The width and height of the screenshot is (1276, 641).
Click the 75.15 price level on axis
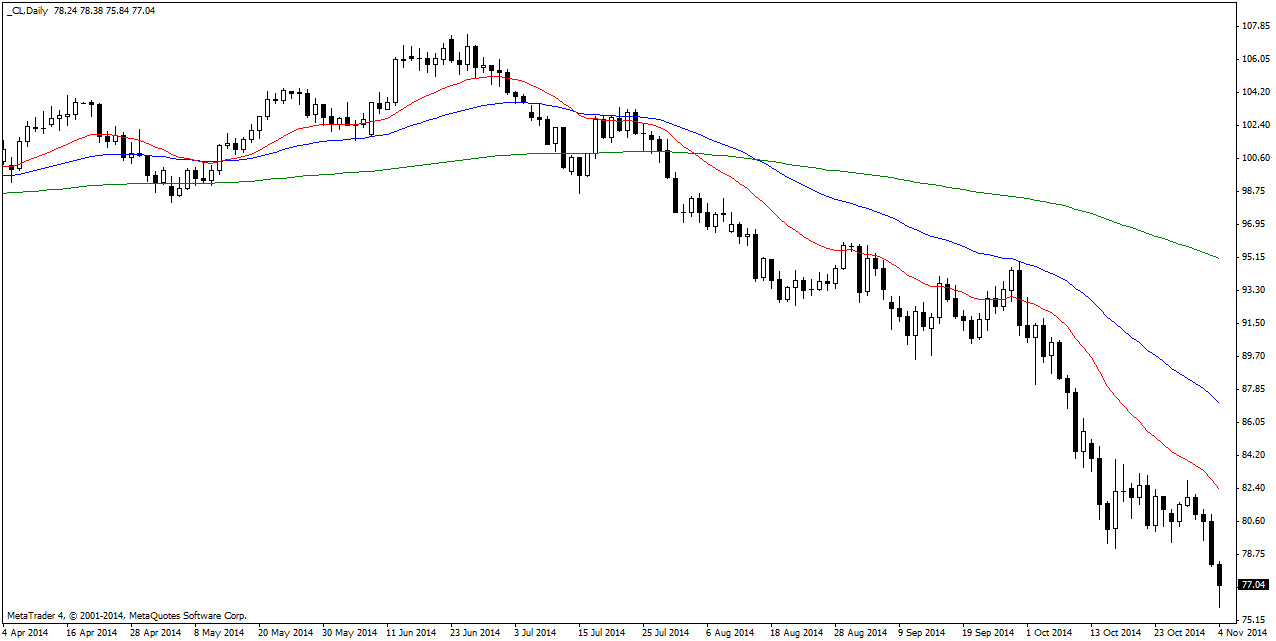[x=1253, y=619]
